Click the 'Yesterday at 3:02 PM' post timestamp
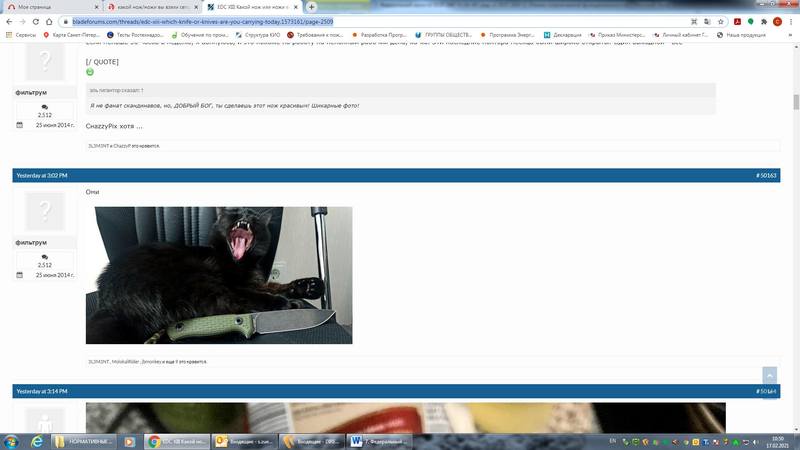 pos(42,176)
